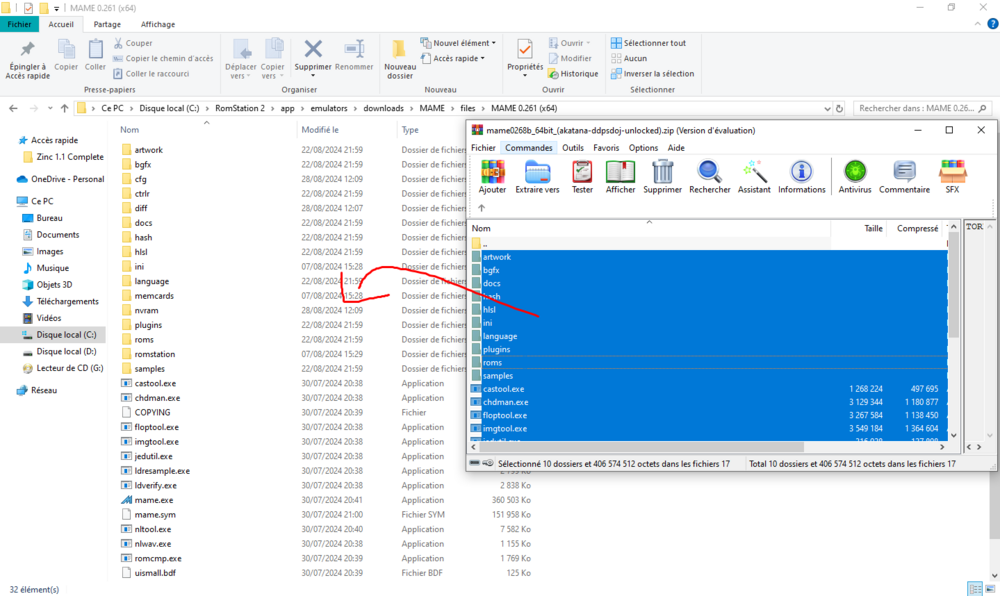1000x596 pixels.
Task: Convert archive to SFX with the SFX icon
Action: coord(951,172)
